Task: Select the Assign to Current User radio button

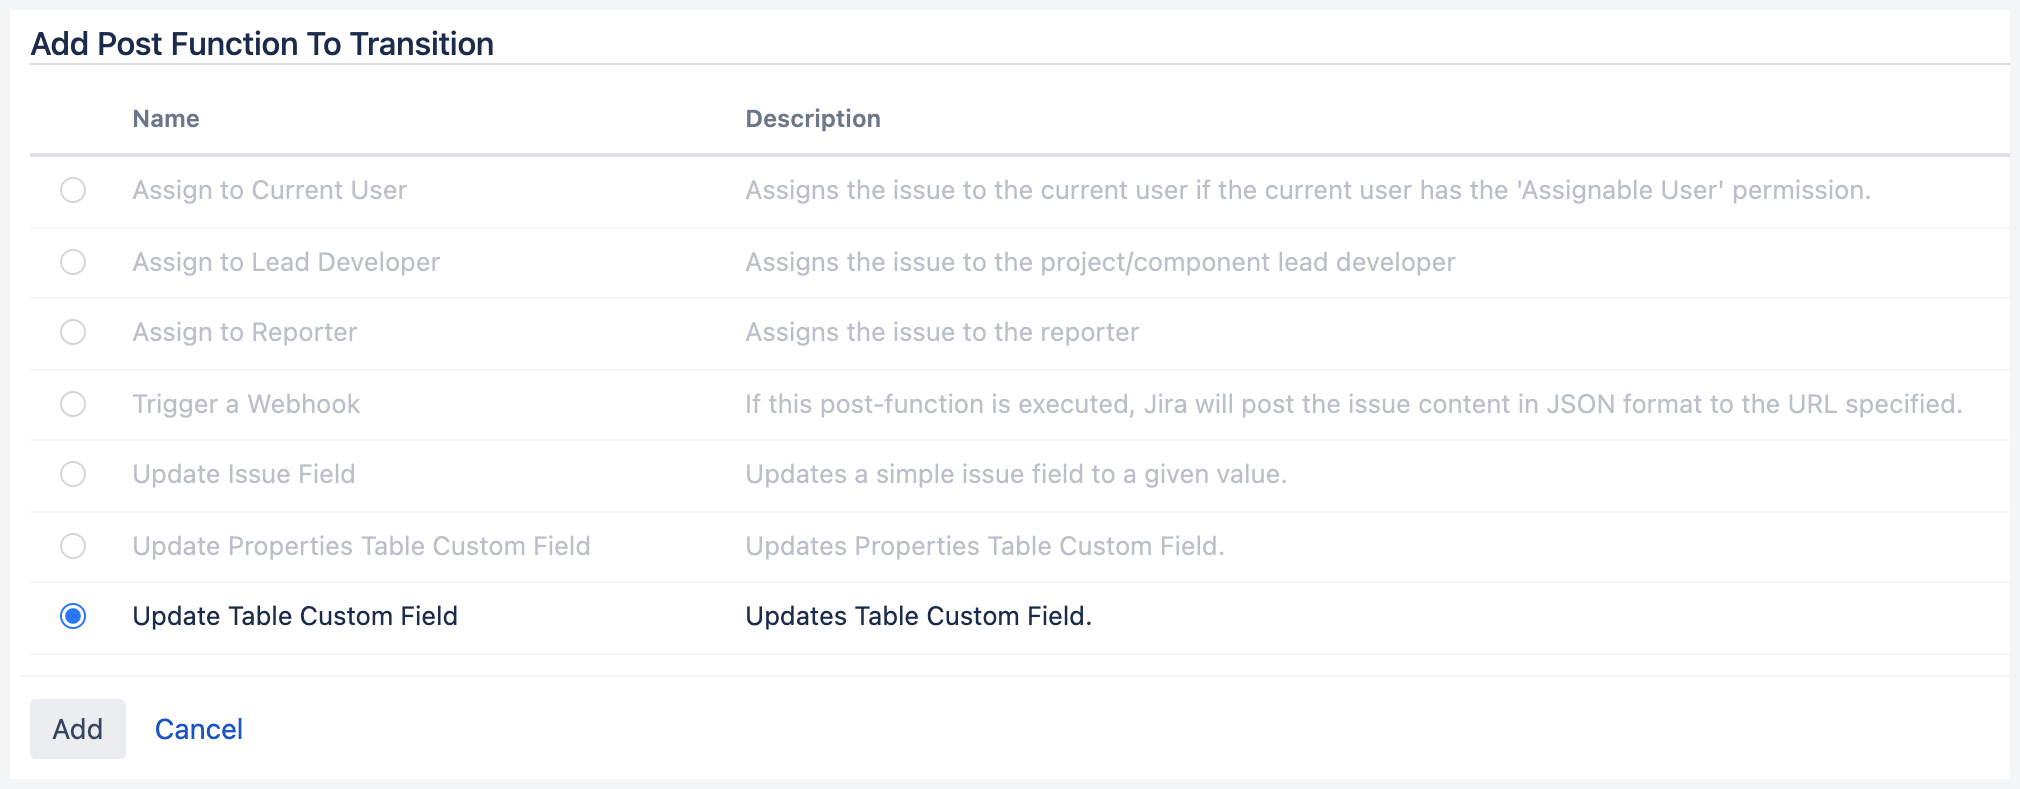Action: [73, 190]
